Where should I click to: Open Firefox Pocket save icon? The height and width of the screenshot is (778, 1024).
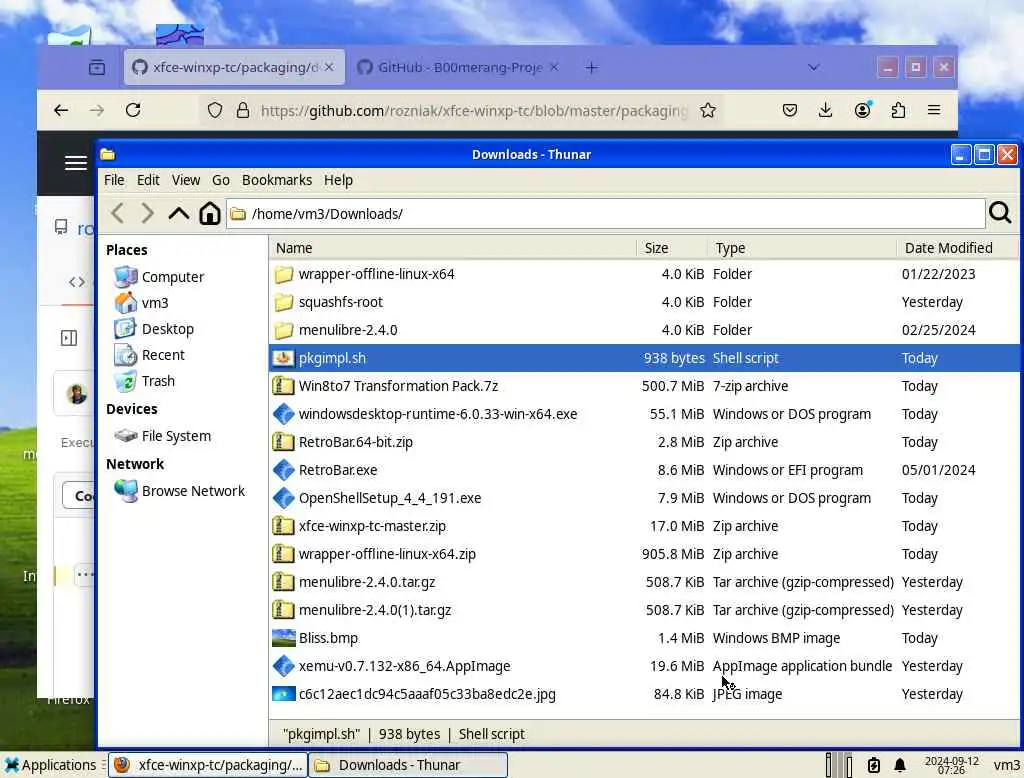click(790, 110)
